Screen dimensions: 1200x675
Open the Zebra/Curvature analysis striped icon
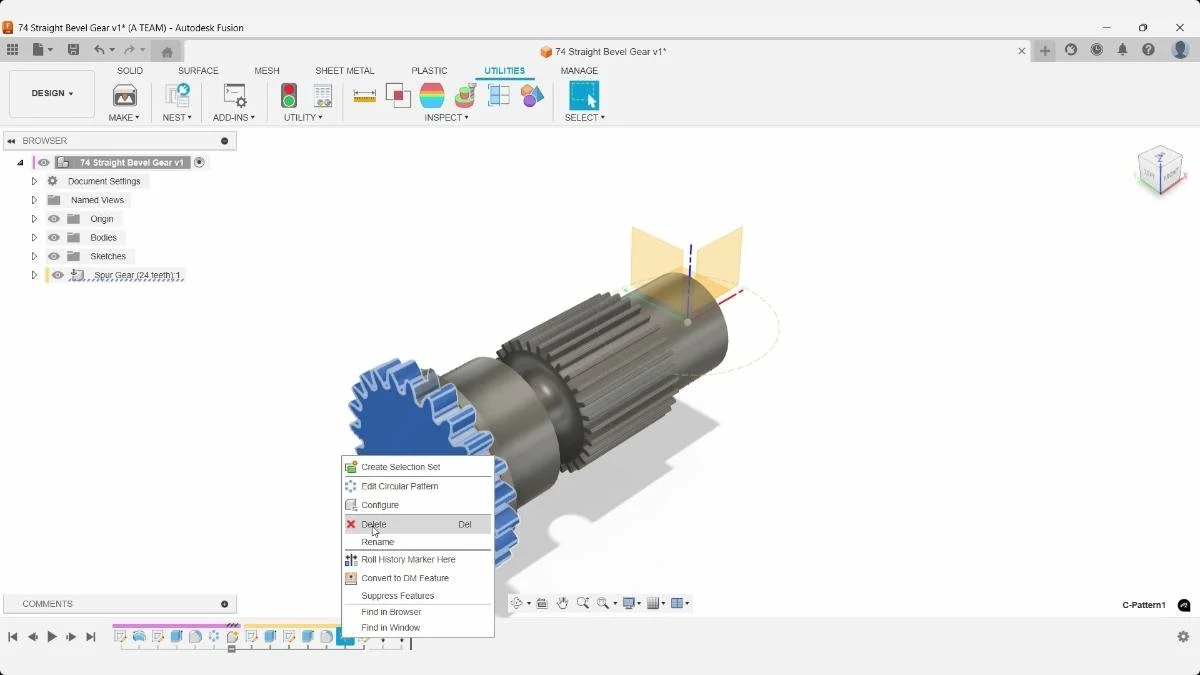tap(432, 96)
